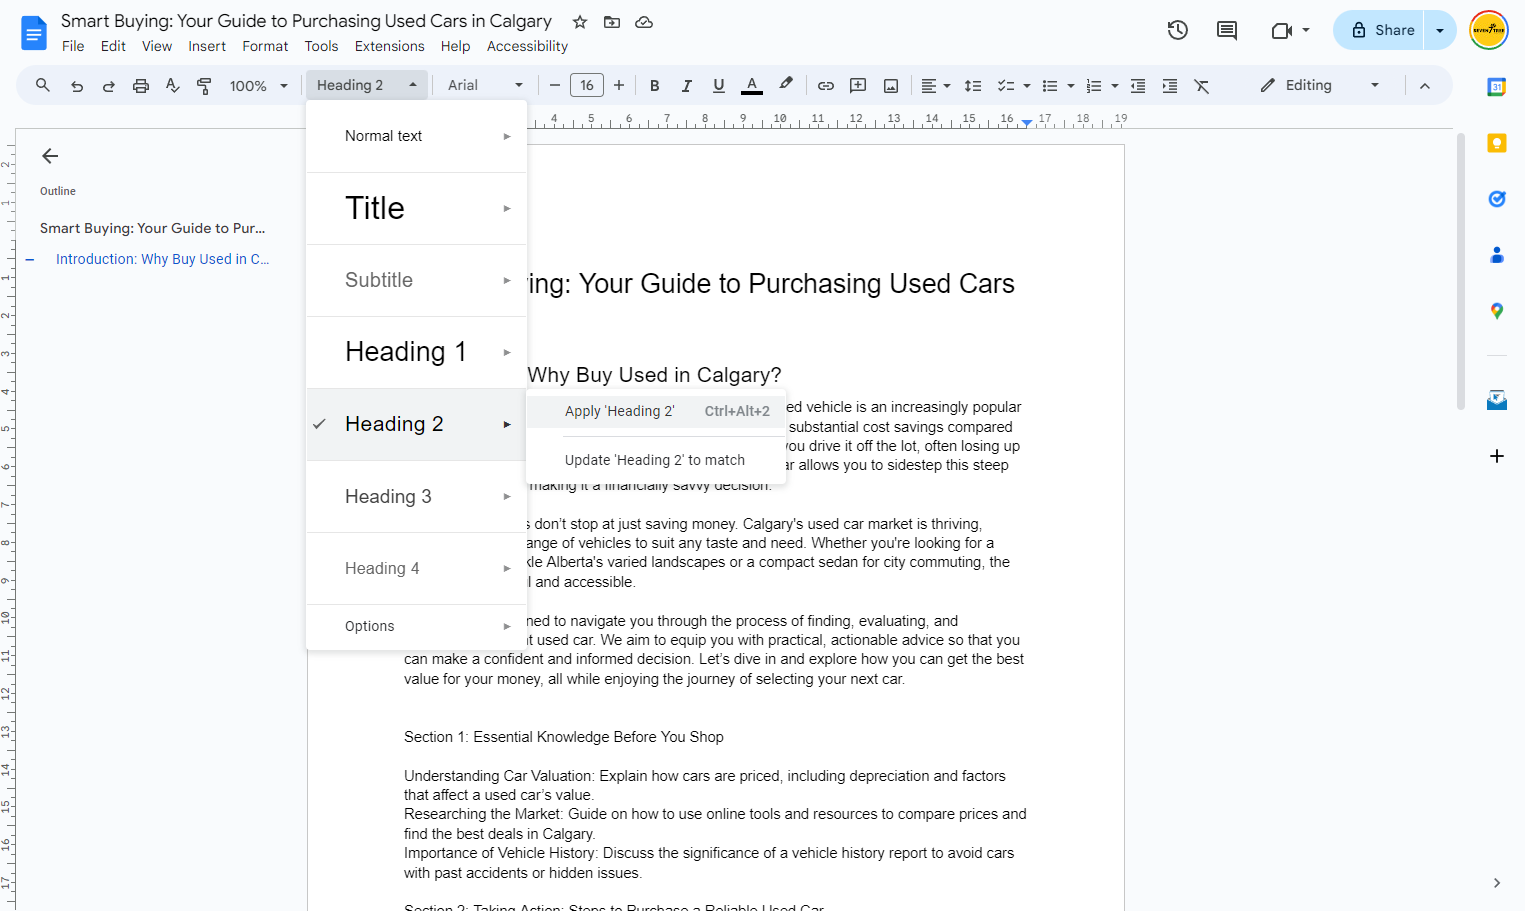Select Heading 1 in styles list

416,352
